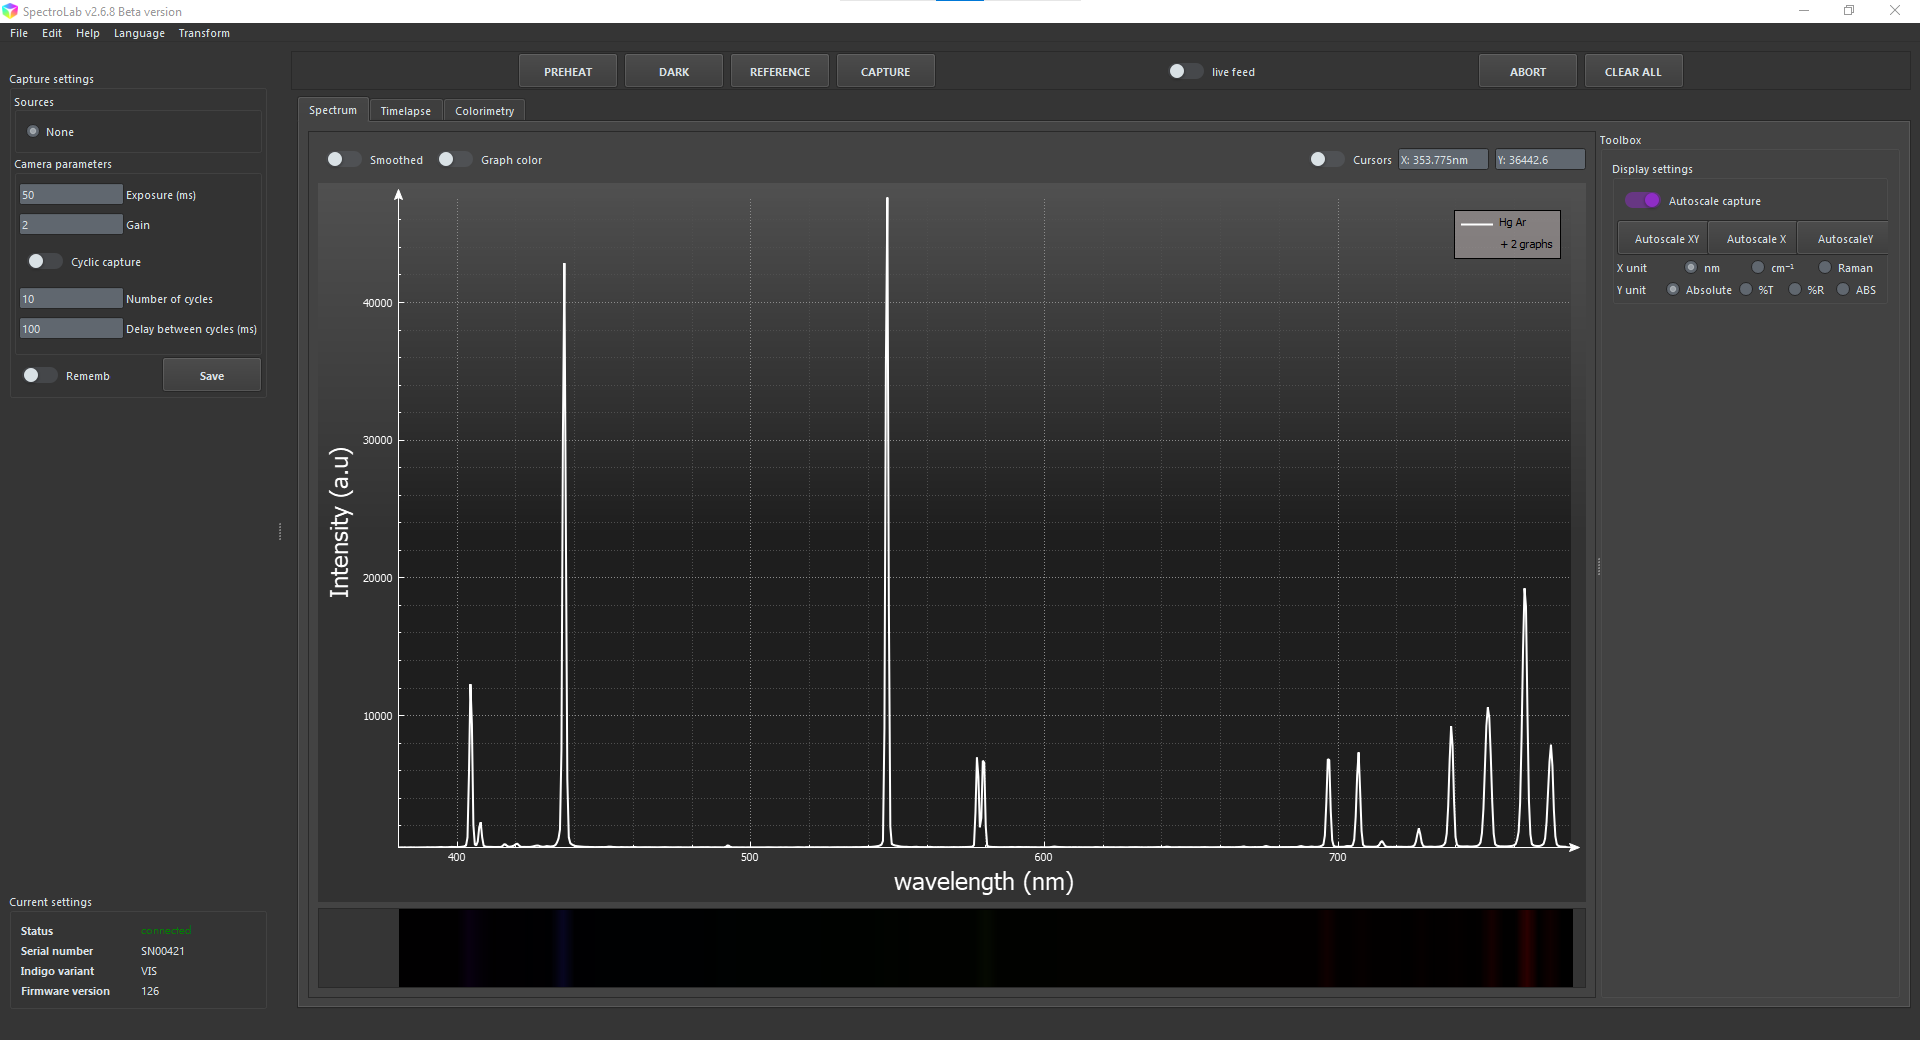The image size is (1920, 1040).
Task: Click the '+ 2 graphs' legend link
Action: [x=1526, y=244]
